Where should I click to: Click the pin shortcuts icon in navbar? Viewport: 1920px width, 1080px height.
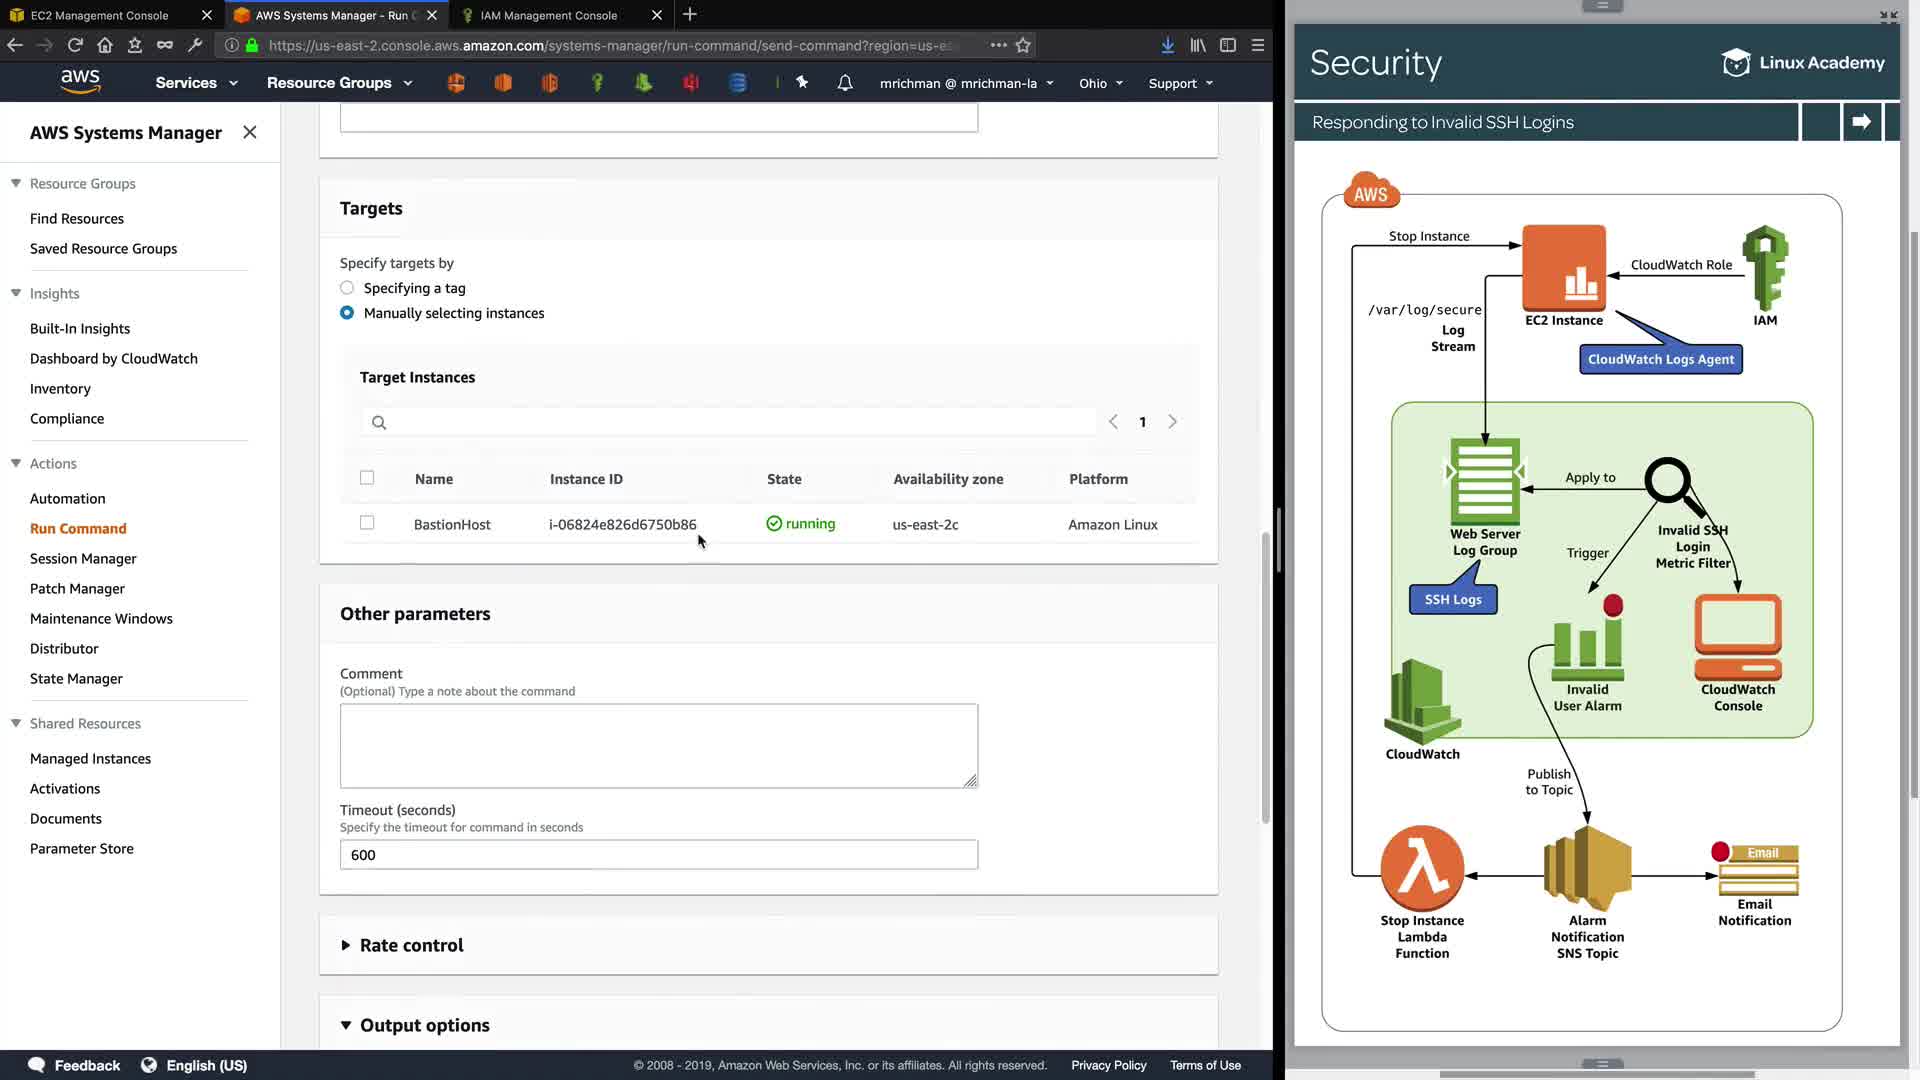tap(802, 83)
